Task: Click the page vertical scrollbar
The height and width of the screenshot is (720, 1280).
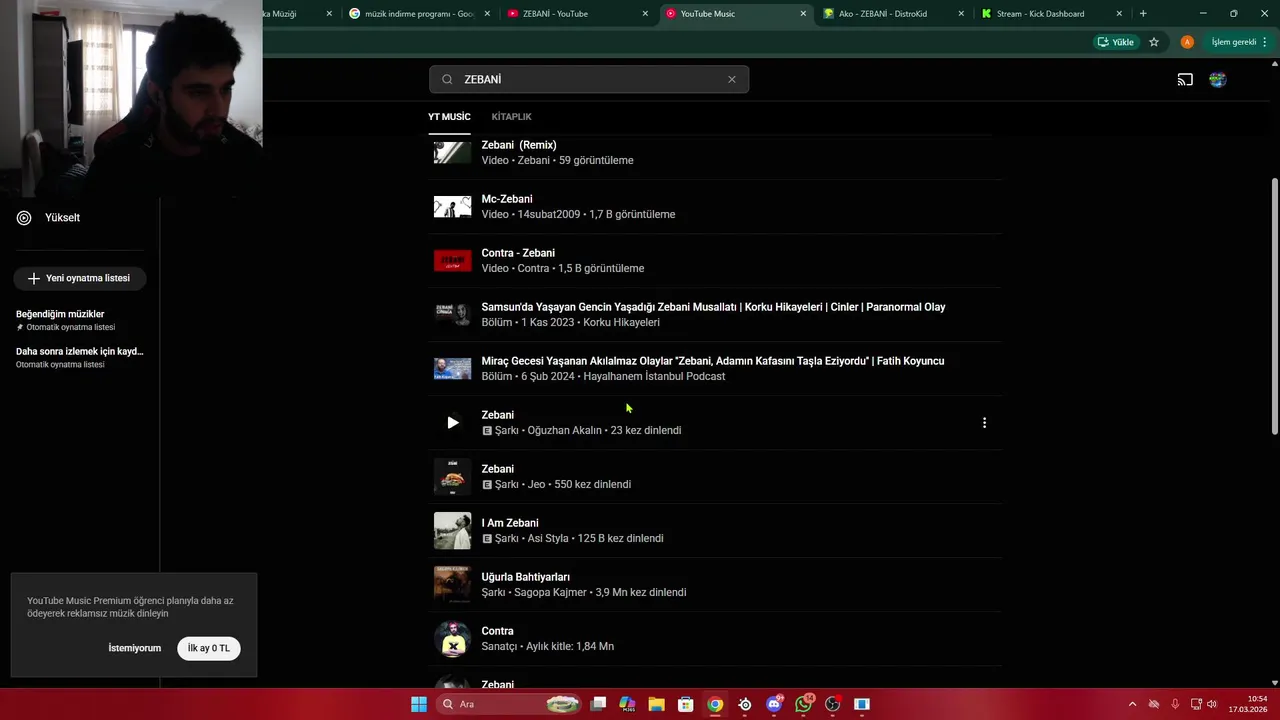Action: pos(1274,306)
